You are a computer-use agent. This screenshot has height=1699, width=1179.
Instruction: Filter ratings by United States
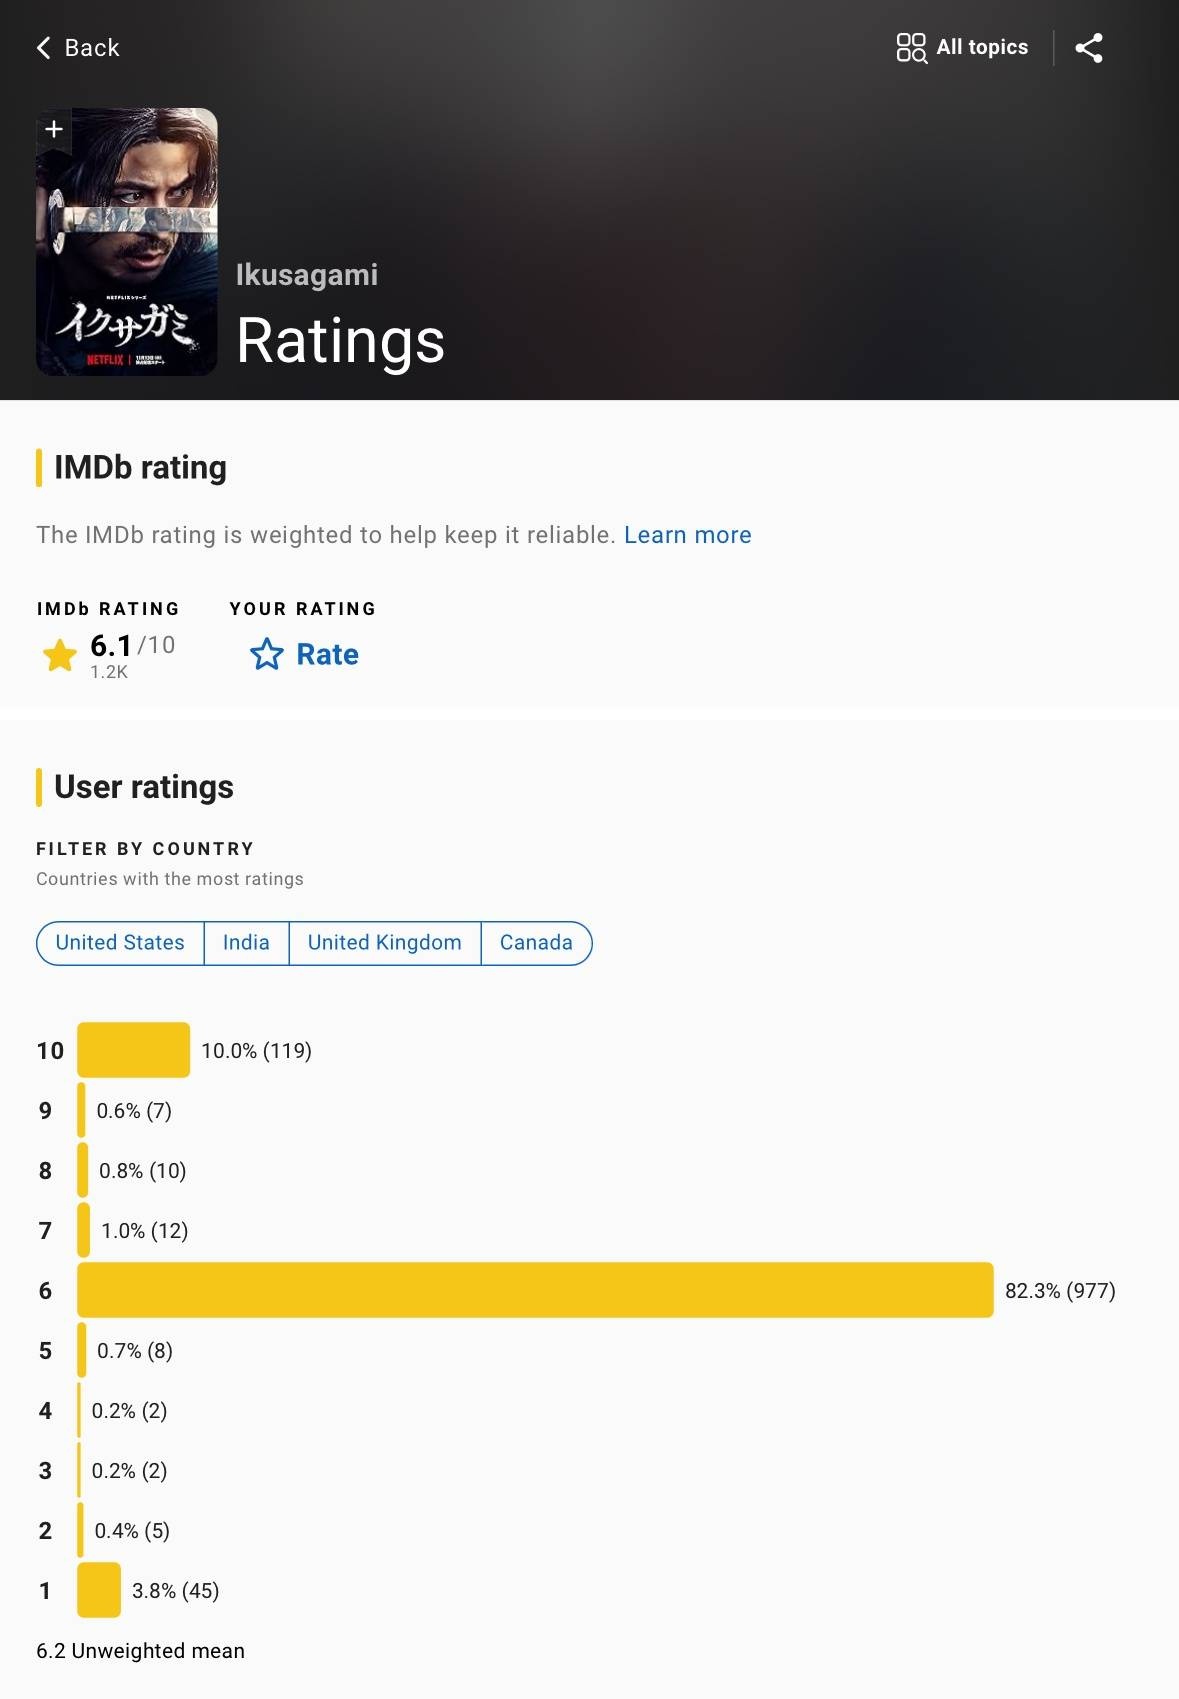(120, 943)
